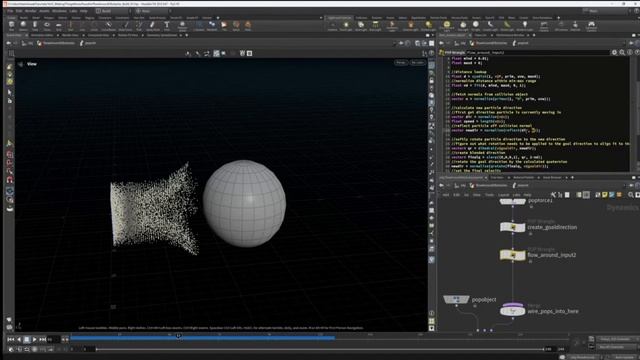The width and height of the screenshot is (640, 360).
Task: Switch to the Performance Monitor tab
Action: pos(510,36)
